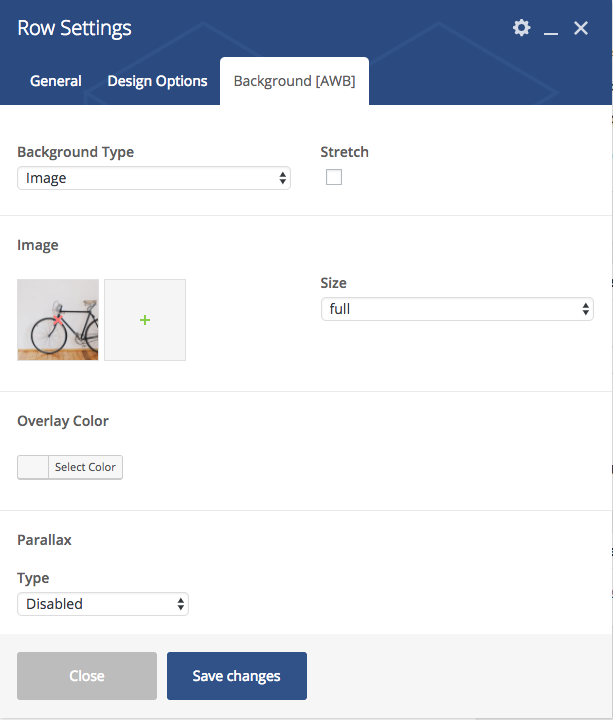Viewport: 613px width, 720px height.
Task: Enable the Stretch checkbox
Action: (x=334, y=177)
